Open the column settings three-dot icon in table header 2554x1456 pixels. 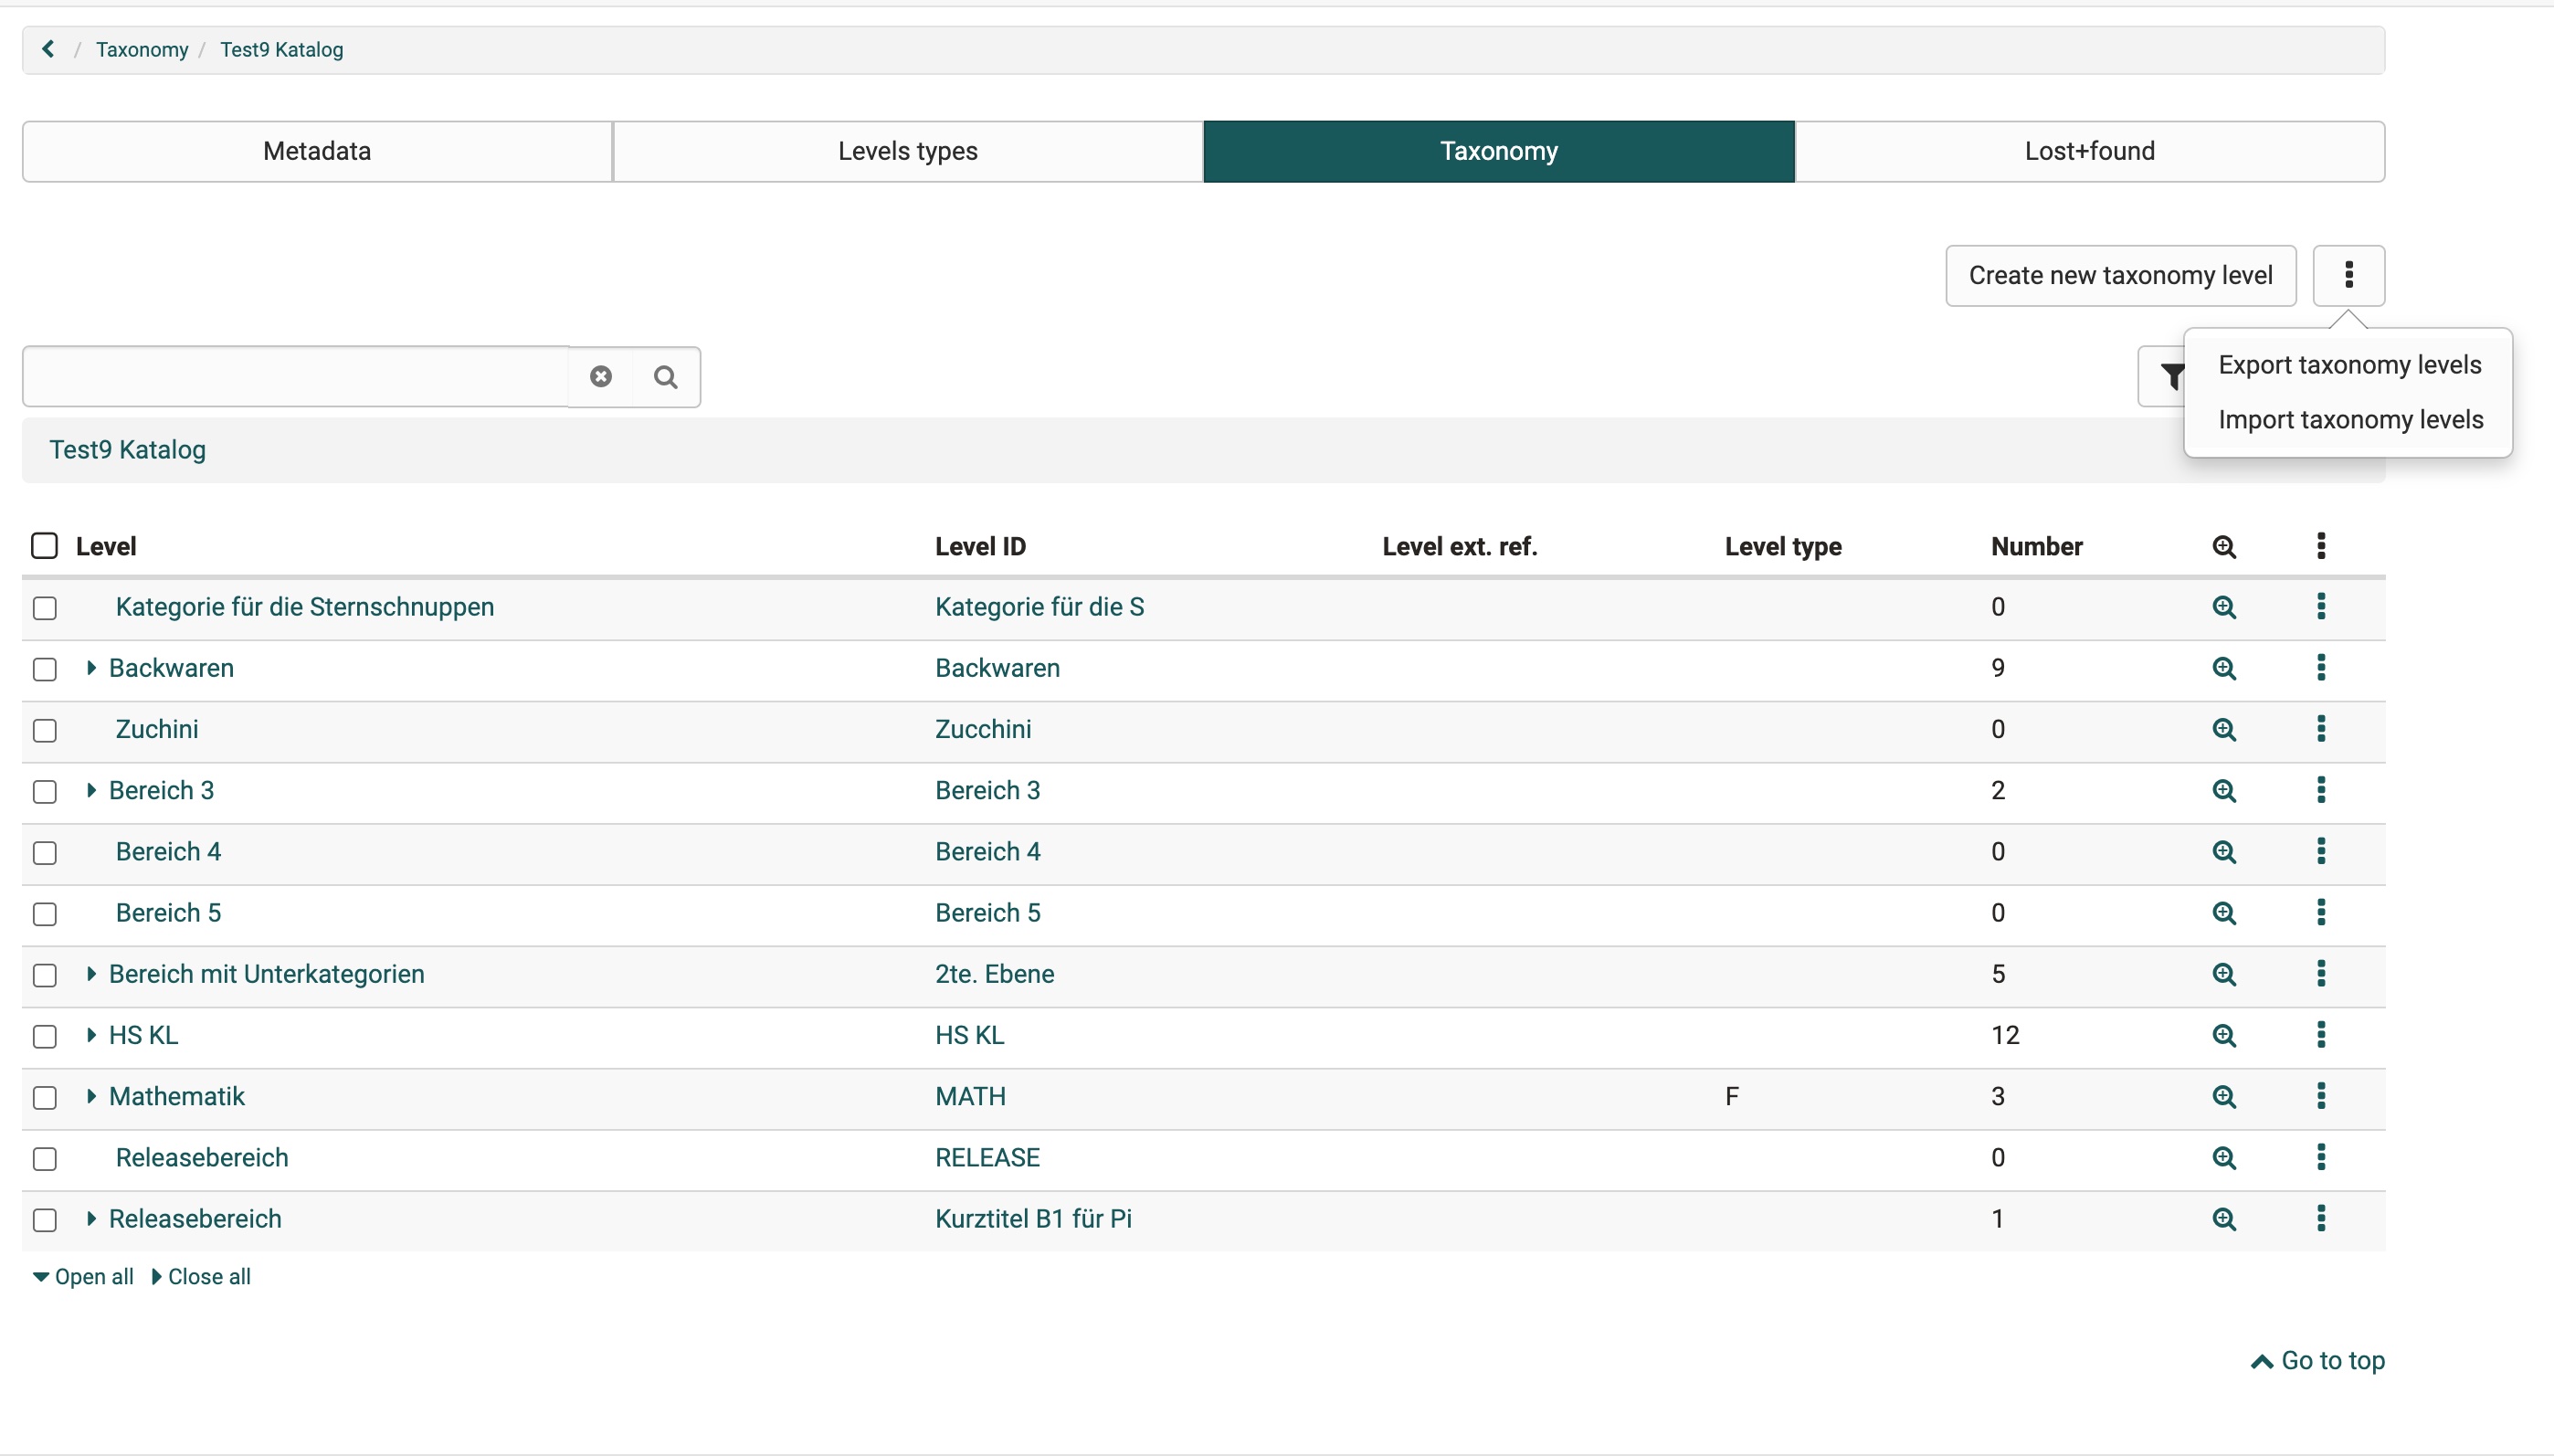[2321, 546]
